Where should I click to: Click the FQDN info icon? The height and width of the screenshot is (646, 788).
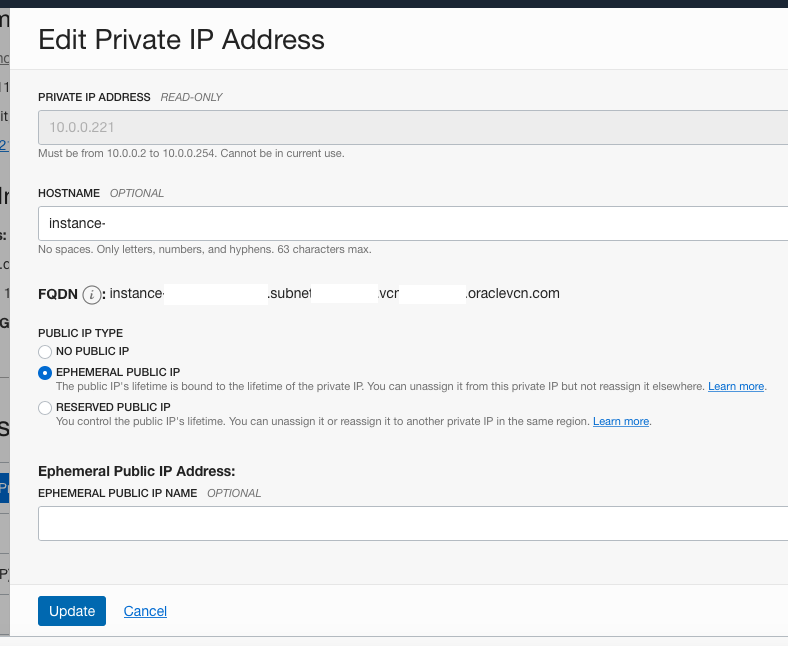coord(91,295)
